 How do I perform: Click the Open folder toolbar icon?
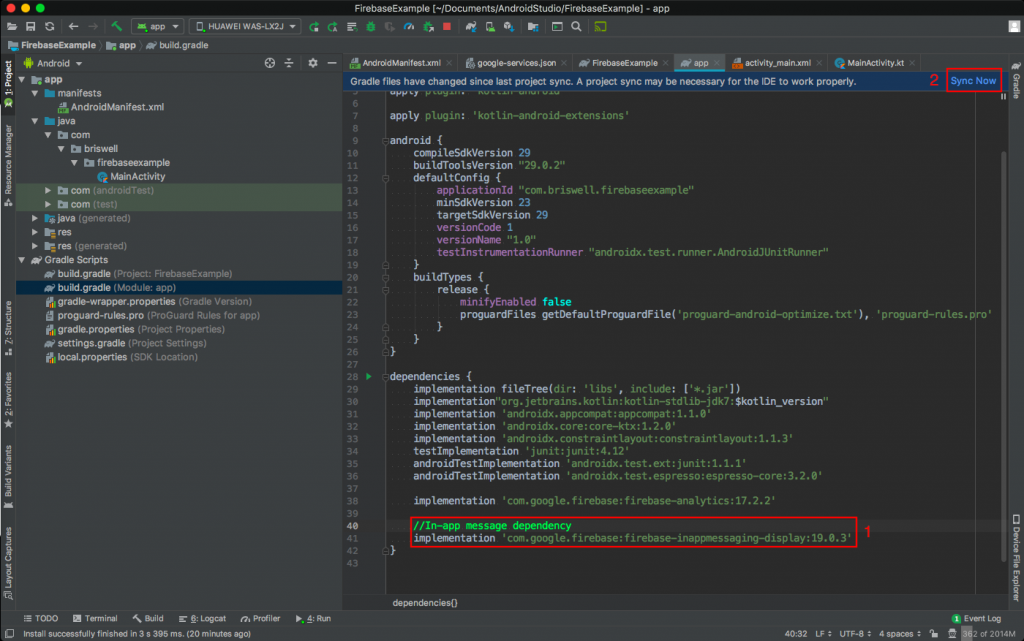pyautogui.click(x=12, y=27)
